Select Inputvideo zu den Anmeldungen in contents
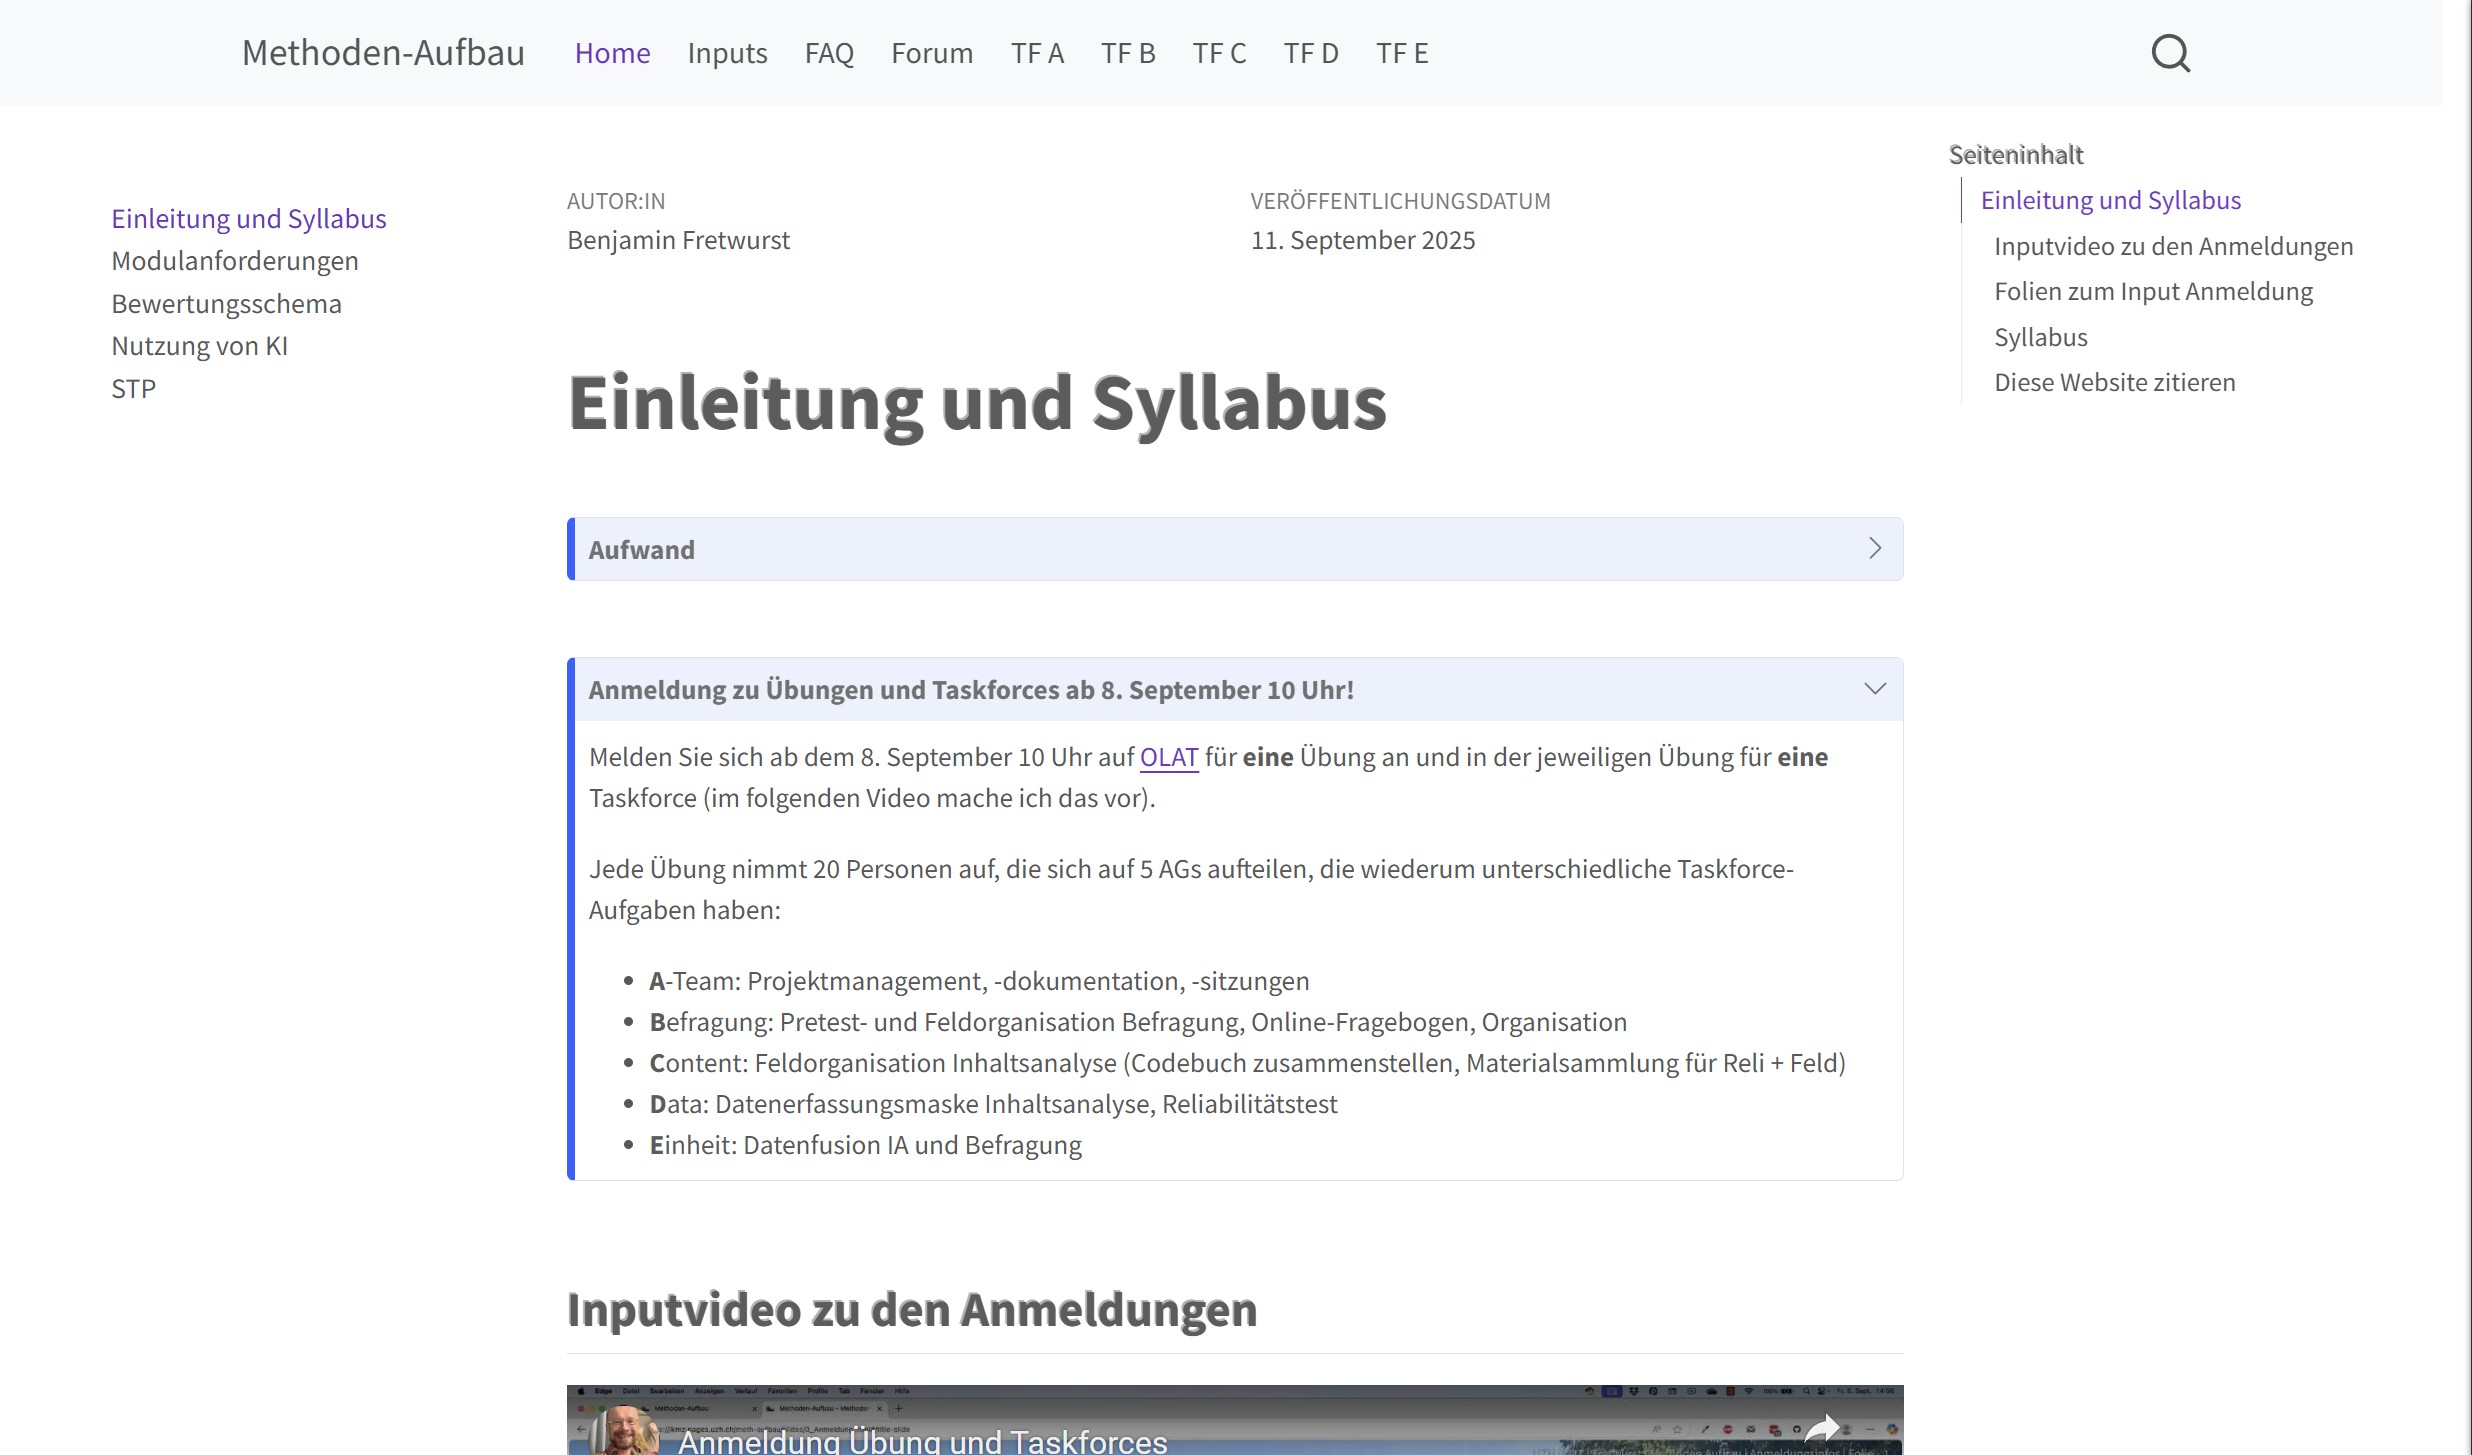 point(2173,245)
